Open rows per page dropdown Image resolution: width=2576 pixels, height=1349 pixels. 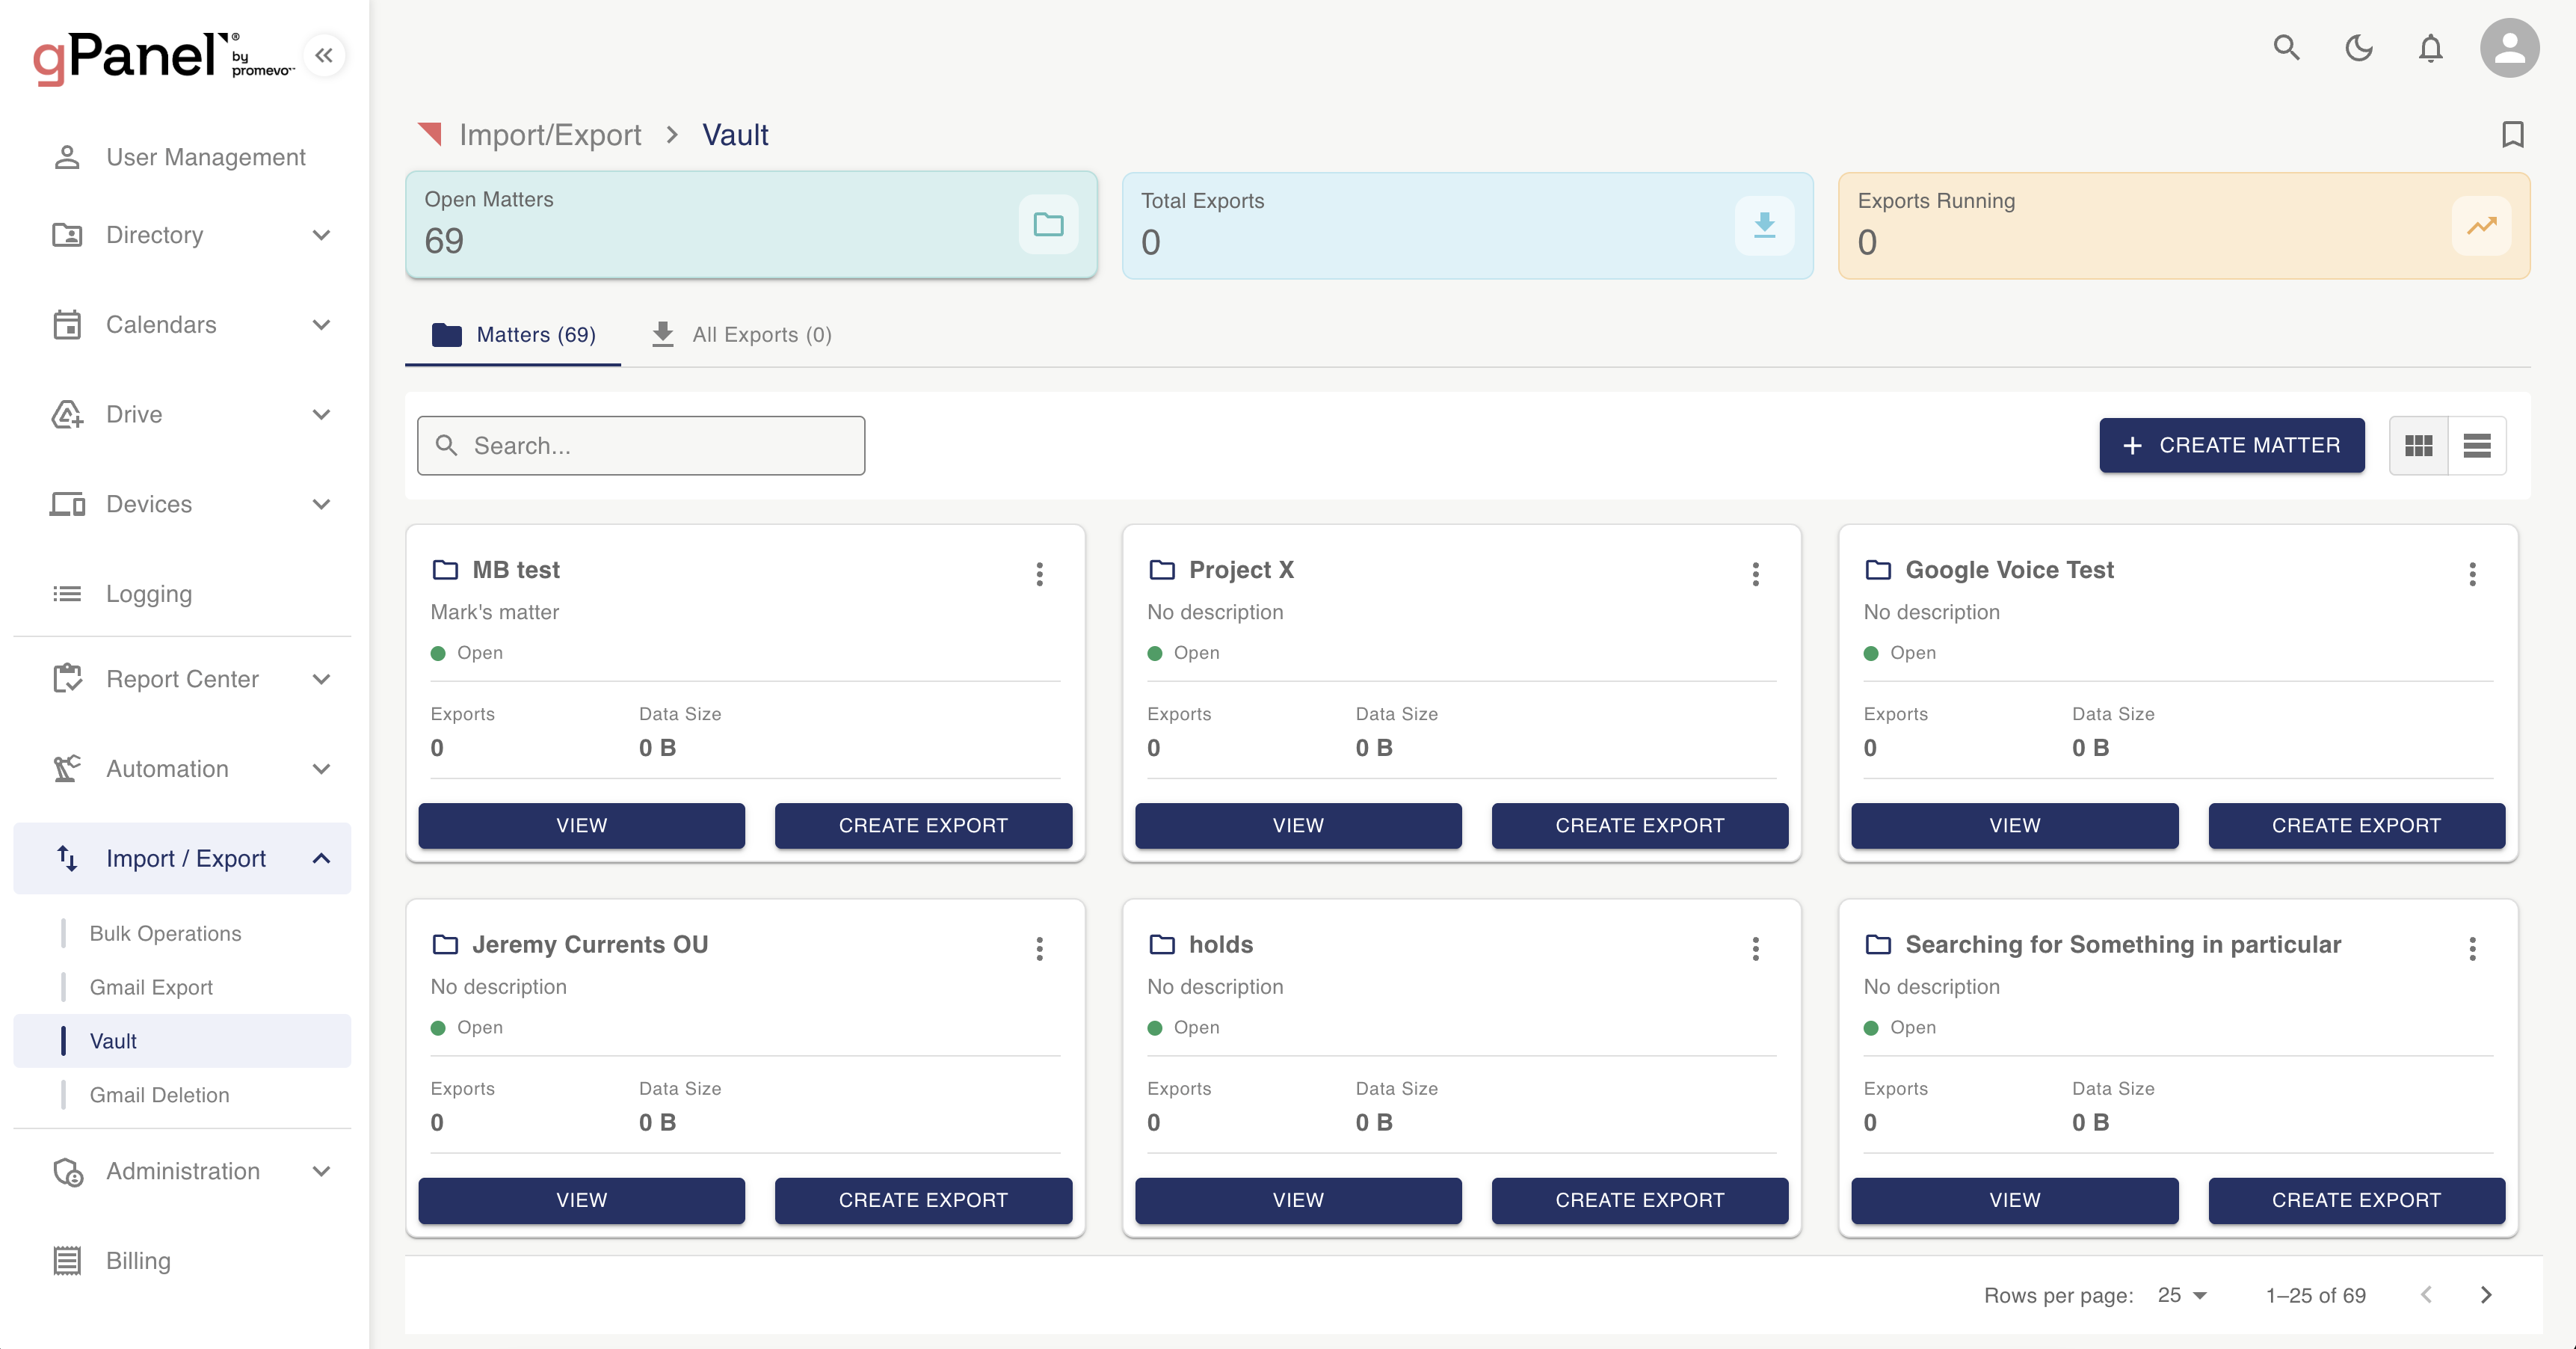tap(2181, 1295)
